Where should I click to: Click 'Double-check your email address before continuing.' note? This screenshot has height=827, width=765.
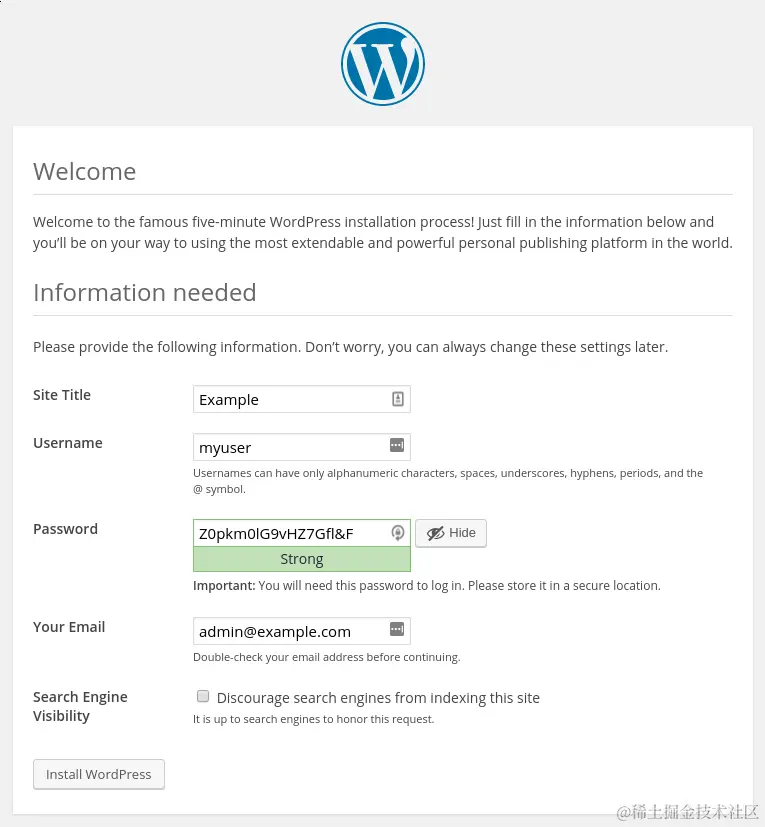[x=327, y=657]
